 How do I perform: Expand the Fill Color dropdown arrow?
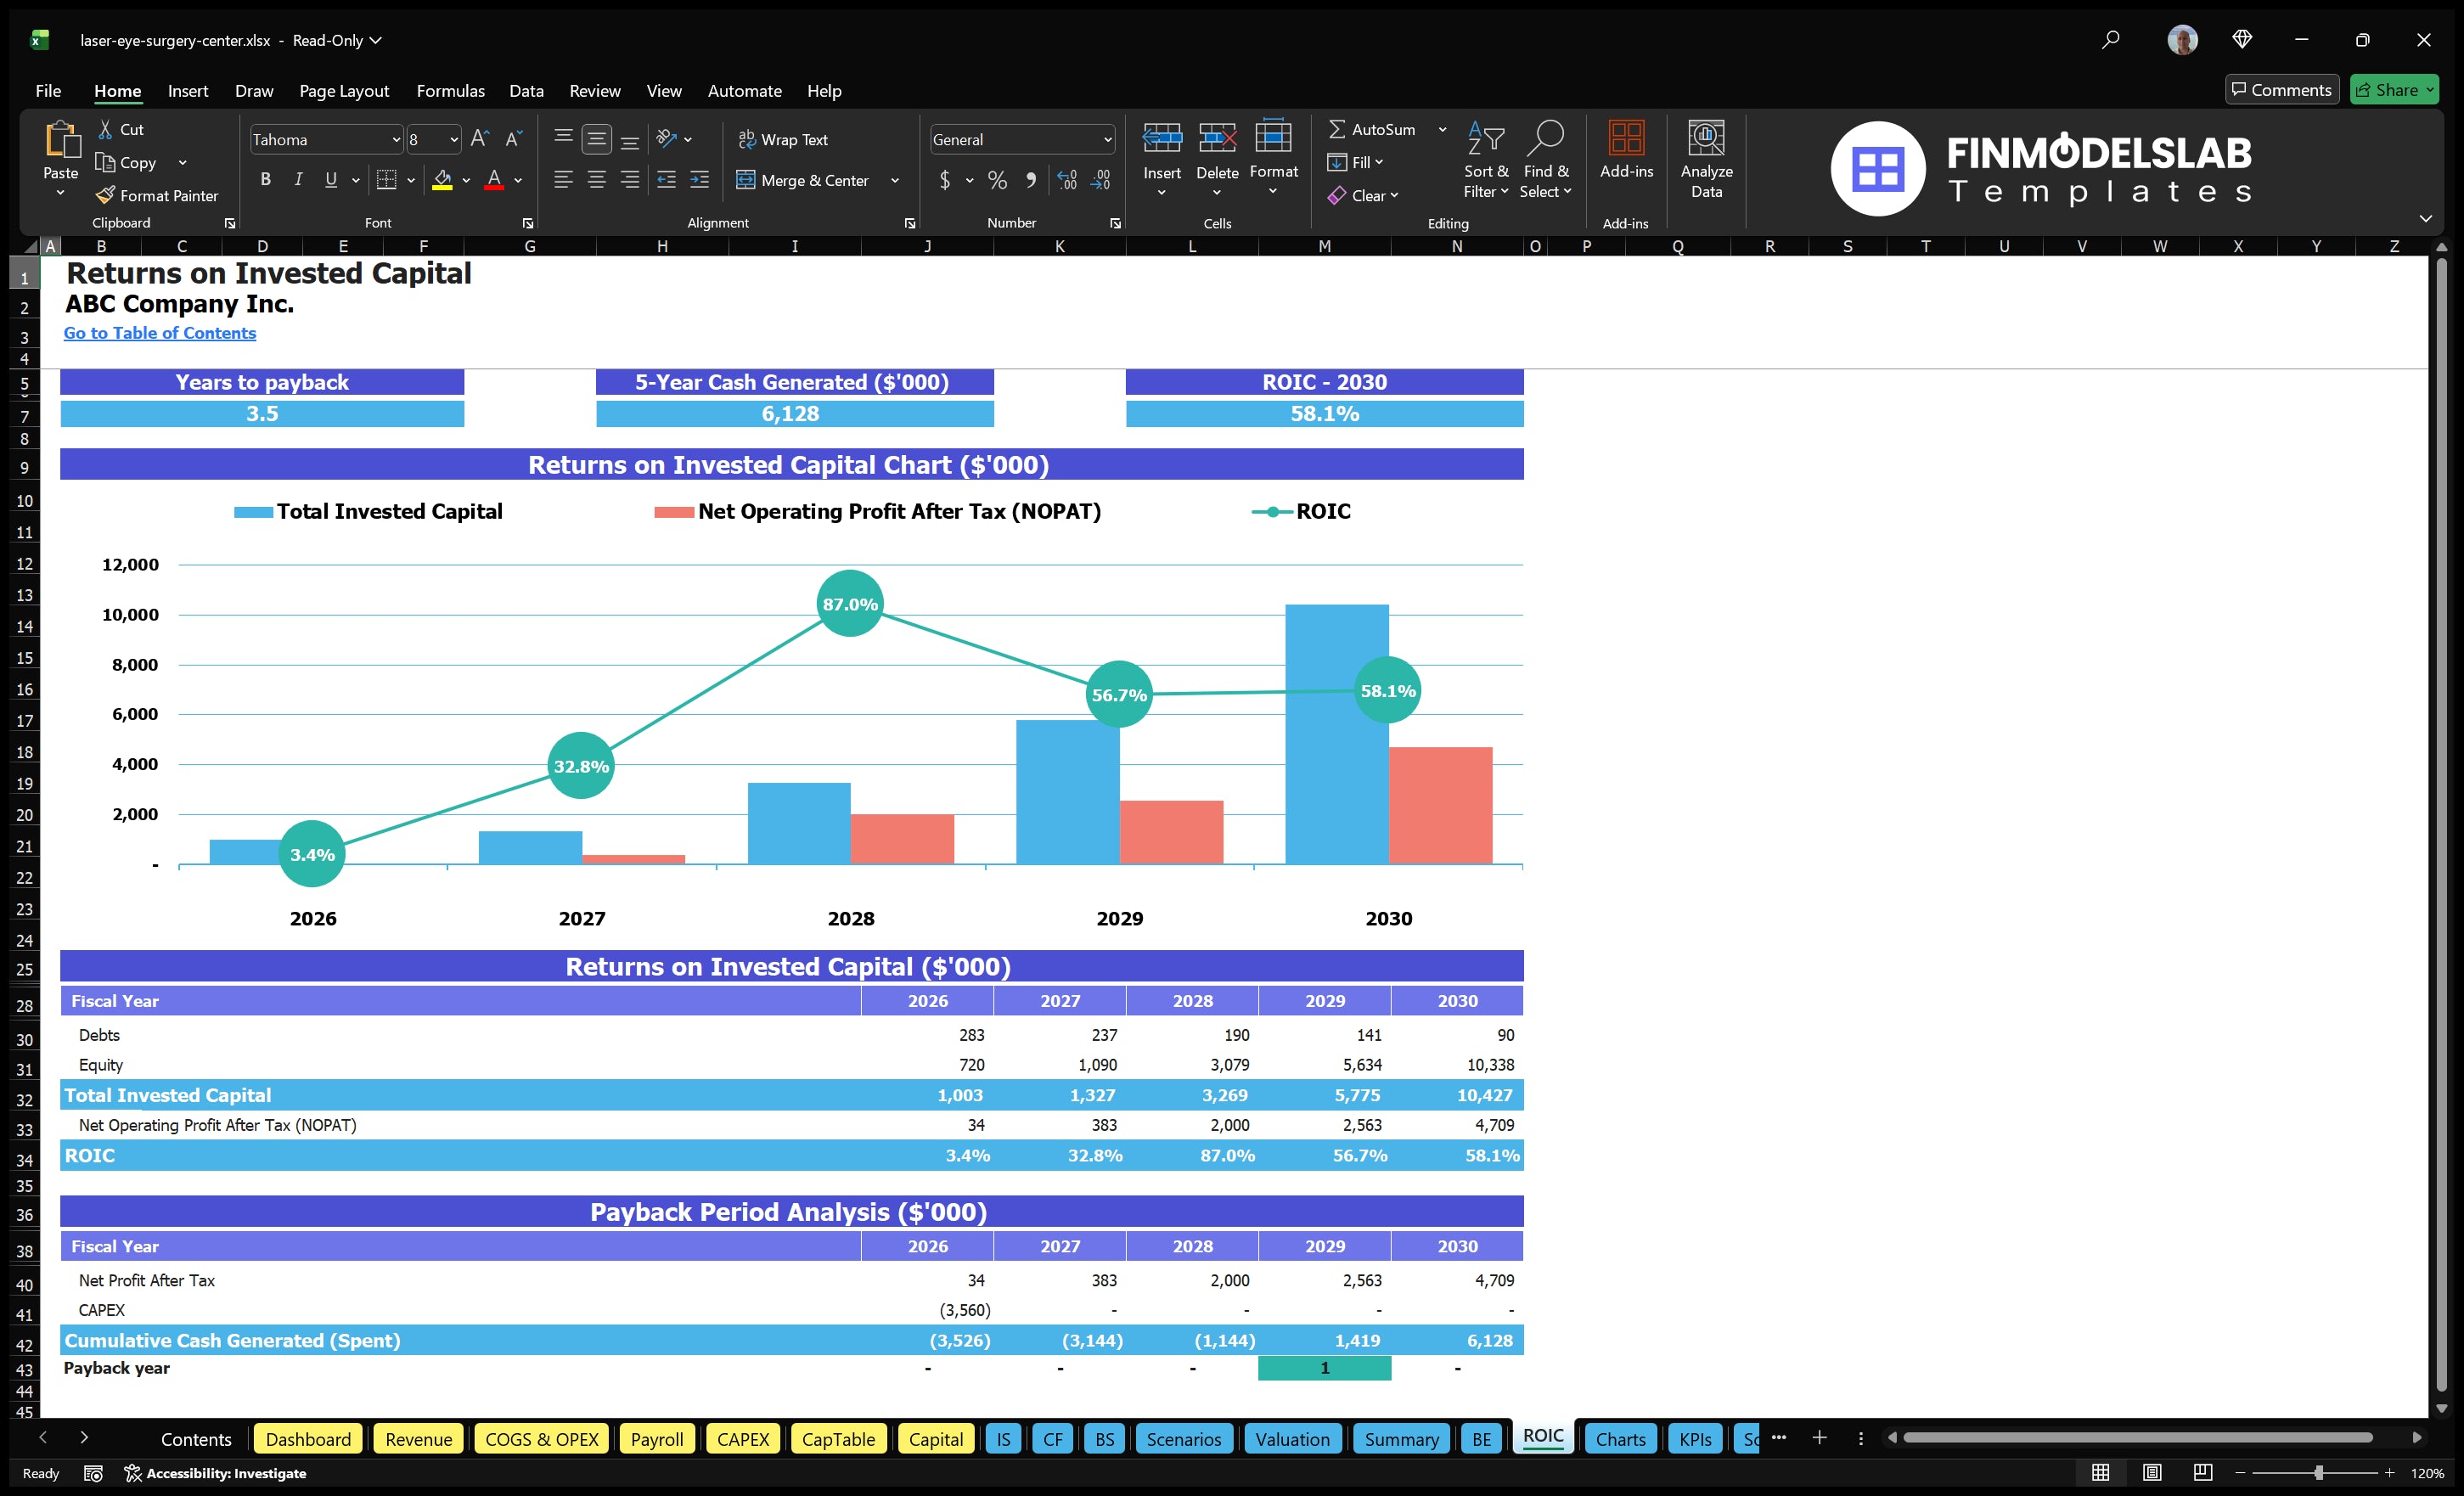pyautogui.click(x=465, y=181)
